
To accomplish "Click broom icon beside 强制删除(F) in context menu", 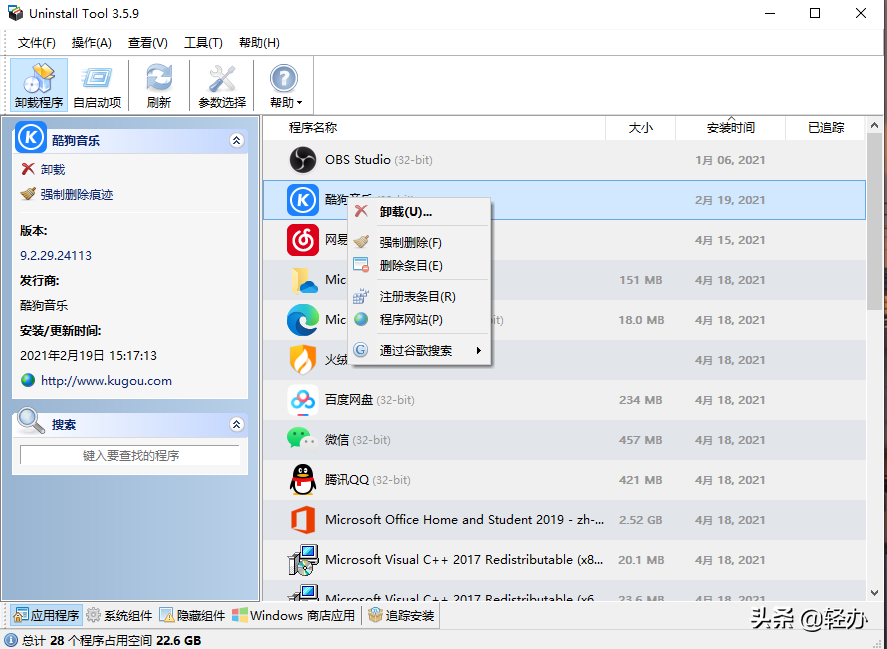I will 361,242.
